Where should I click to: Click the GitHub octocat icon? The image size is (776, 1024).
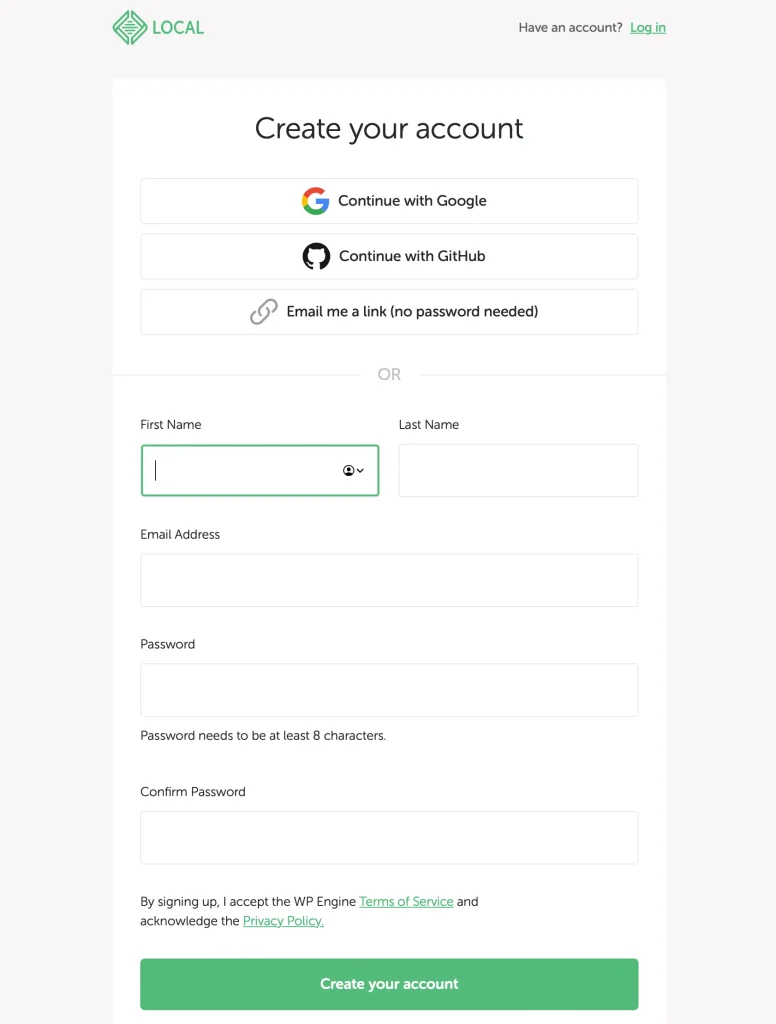pos(316,256)
